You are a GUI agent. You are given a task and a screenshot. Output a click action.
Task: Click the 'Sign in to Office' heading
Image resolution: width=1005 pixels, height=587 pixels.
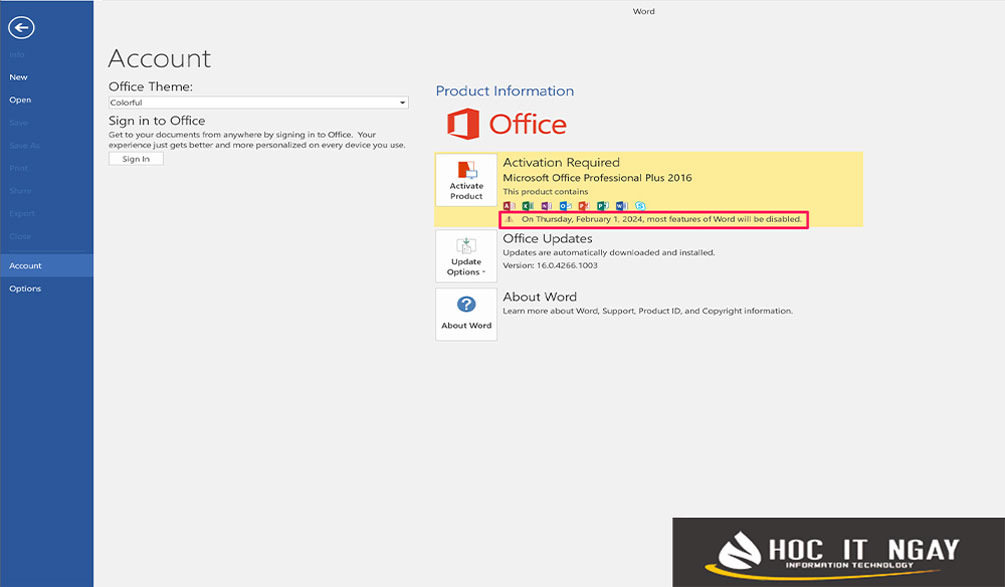157,120
